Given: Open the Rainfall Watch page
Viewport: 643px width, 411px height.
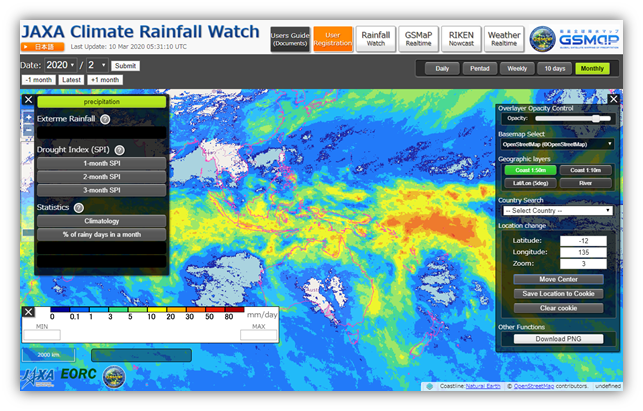Looking at the screenshot, I should click(376, 39).
